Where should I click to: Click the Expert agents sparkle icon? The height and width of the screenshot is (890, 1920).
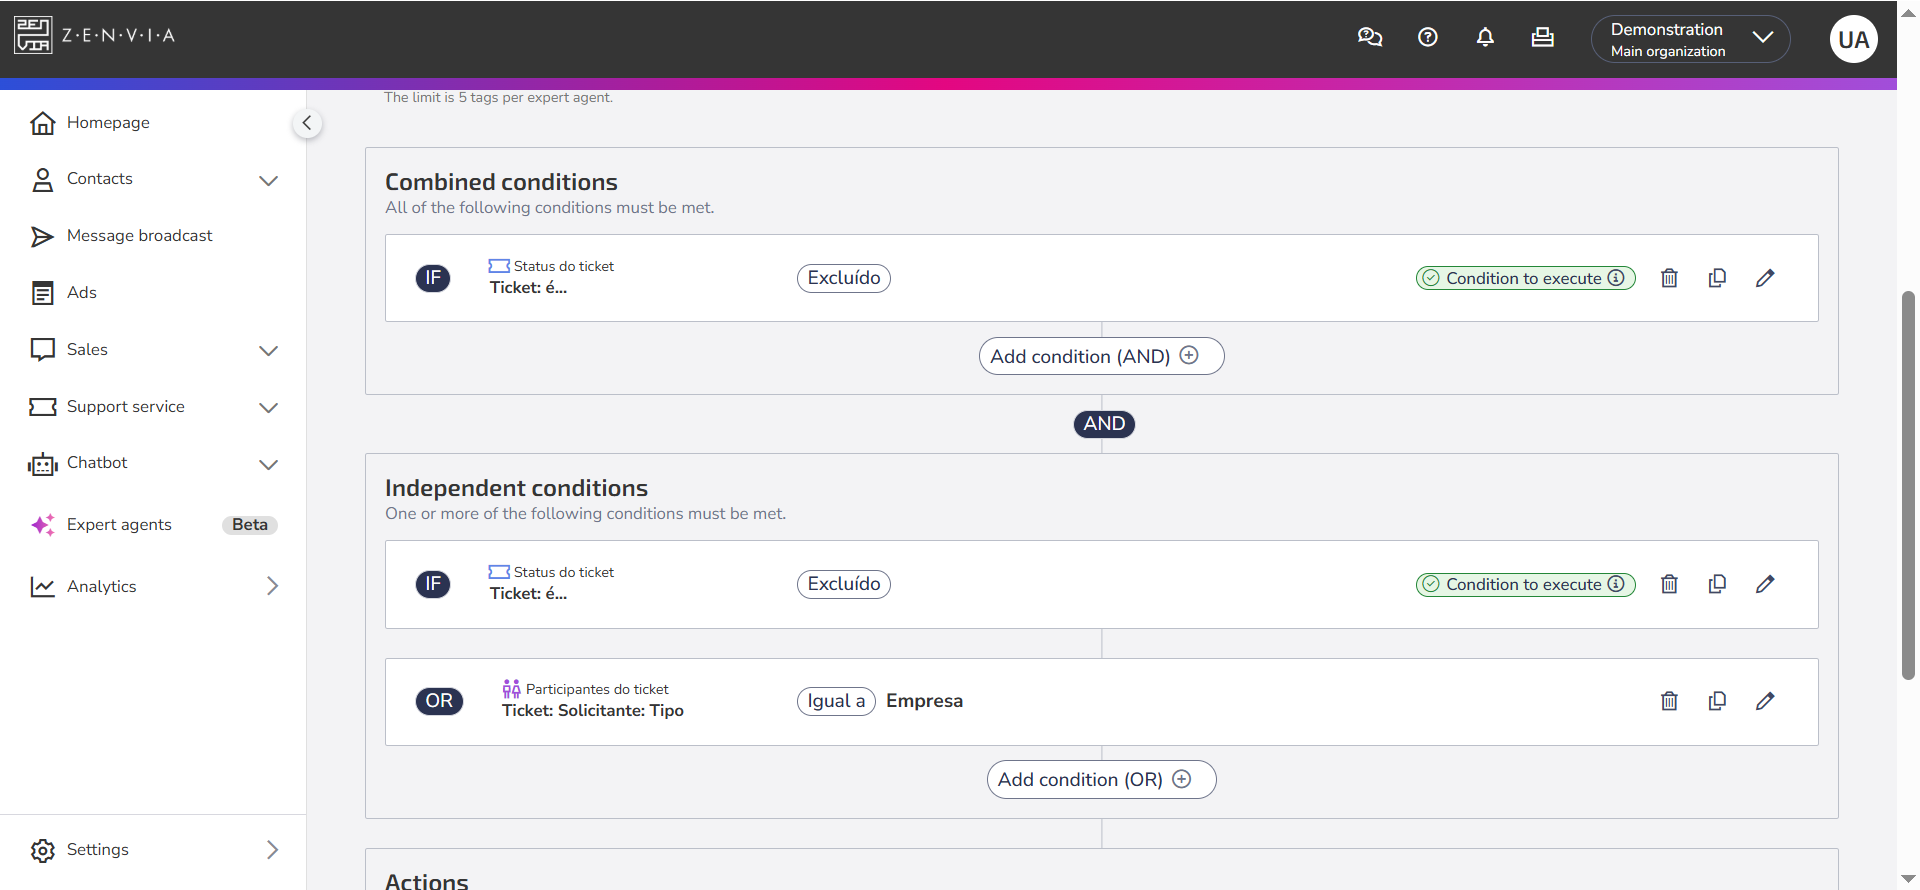pos(43,525)
